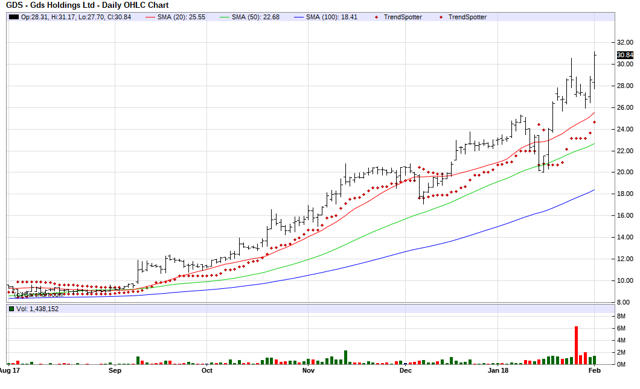The width and height of the screenshot is (640, 389).
Task: Click the 8M volume axis label
Action: [x=621, y=316]
